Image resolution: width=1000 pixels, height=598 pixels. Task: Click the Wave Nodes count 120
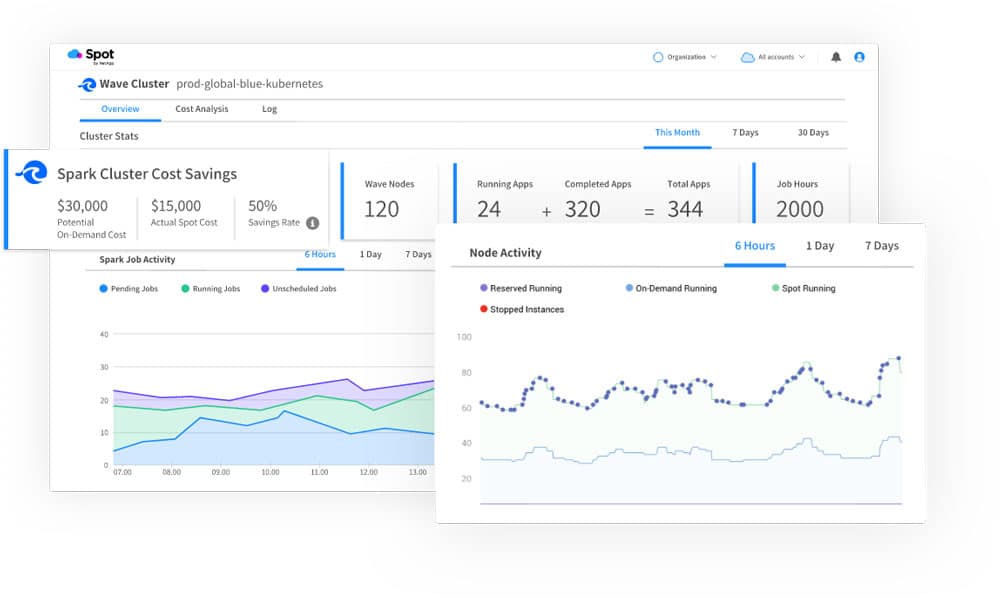[381, 209]
